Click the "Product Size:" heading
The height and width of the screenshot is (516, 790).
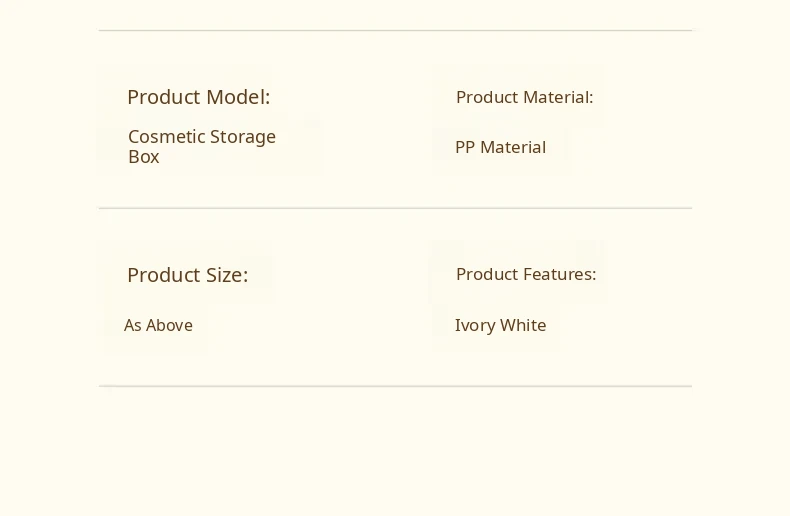187,275
